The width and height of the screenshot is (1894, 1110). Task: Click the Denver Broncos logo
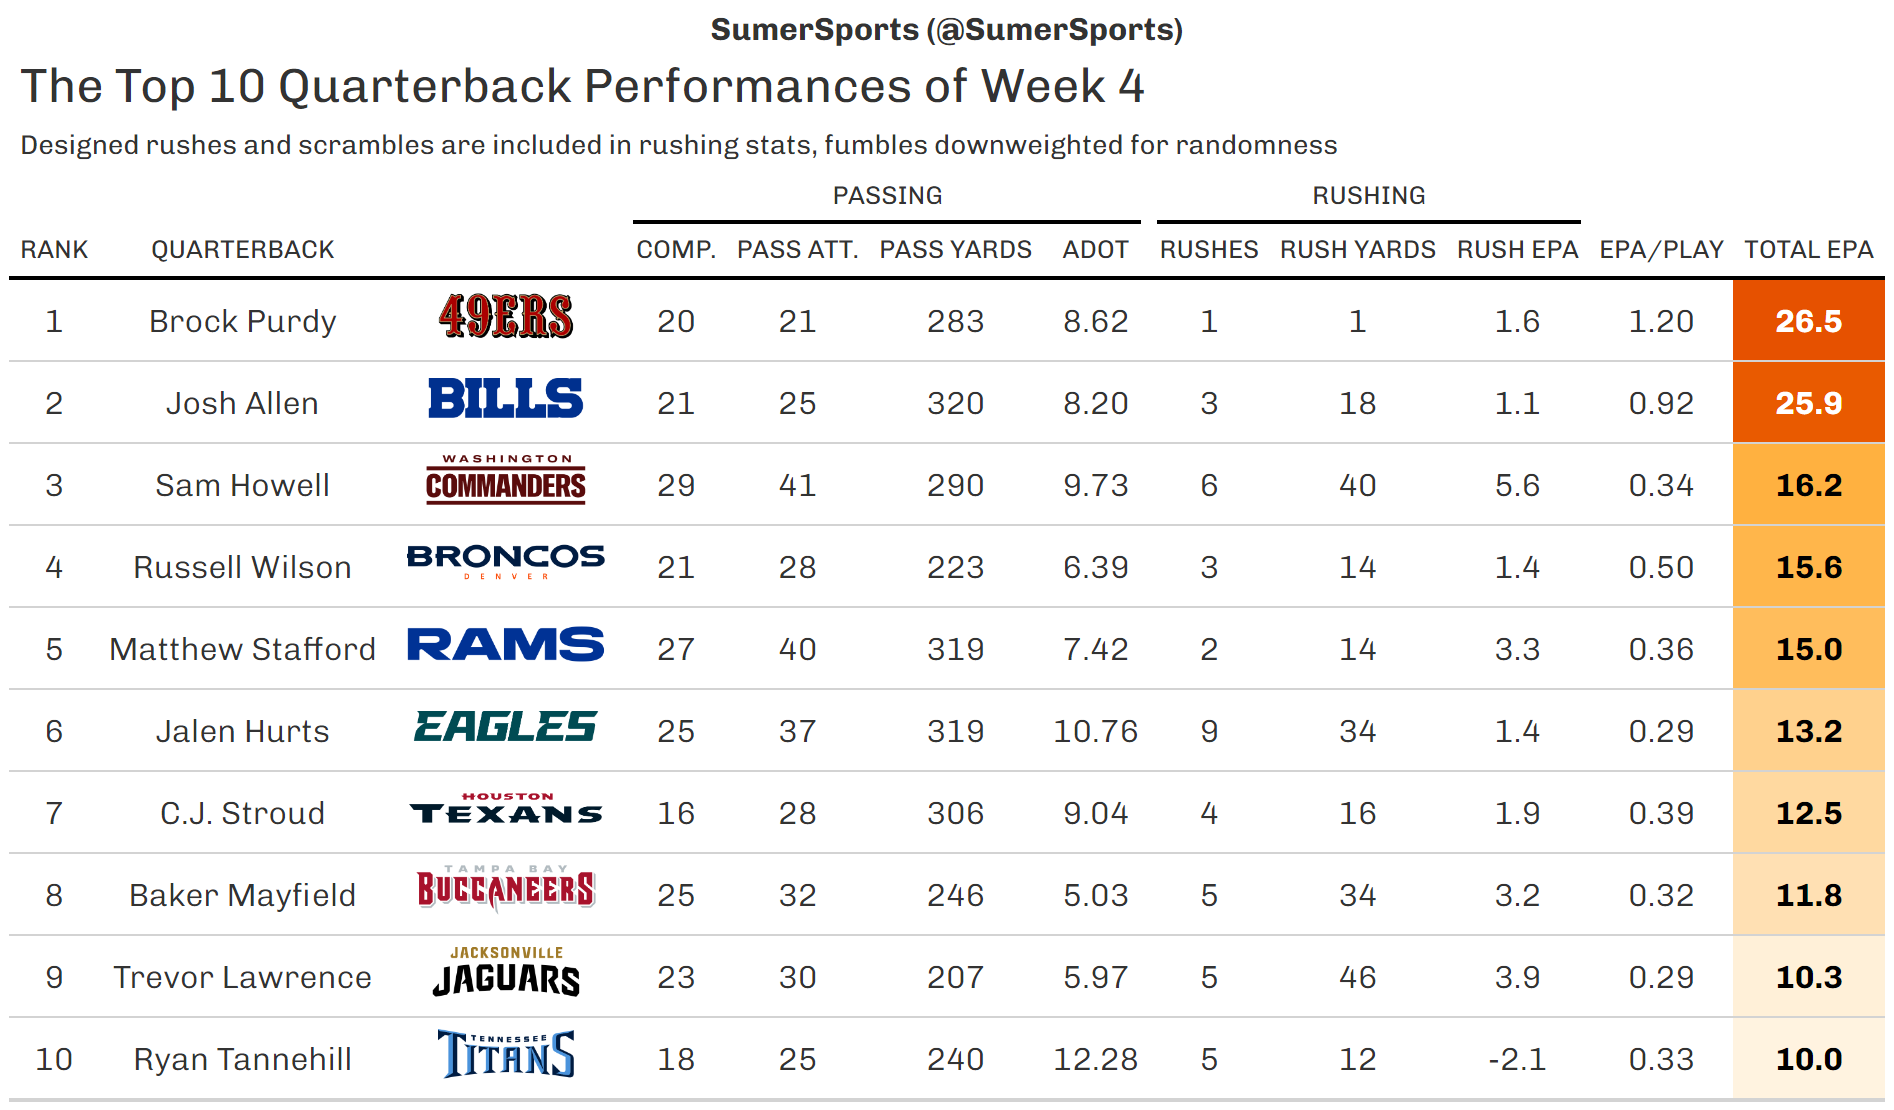[x=506, y=561]
